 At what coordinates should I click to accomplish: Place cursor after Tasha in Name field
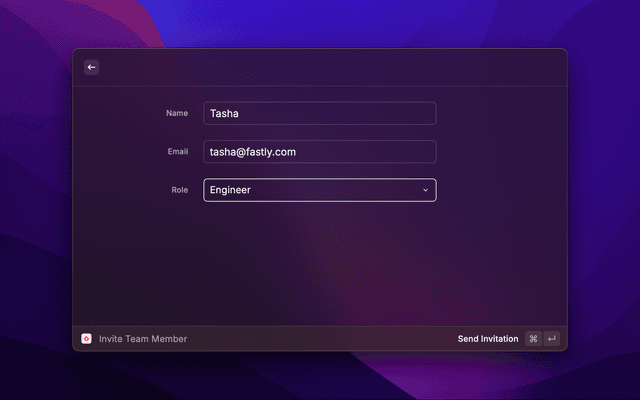[241, 114]
